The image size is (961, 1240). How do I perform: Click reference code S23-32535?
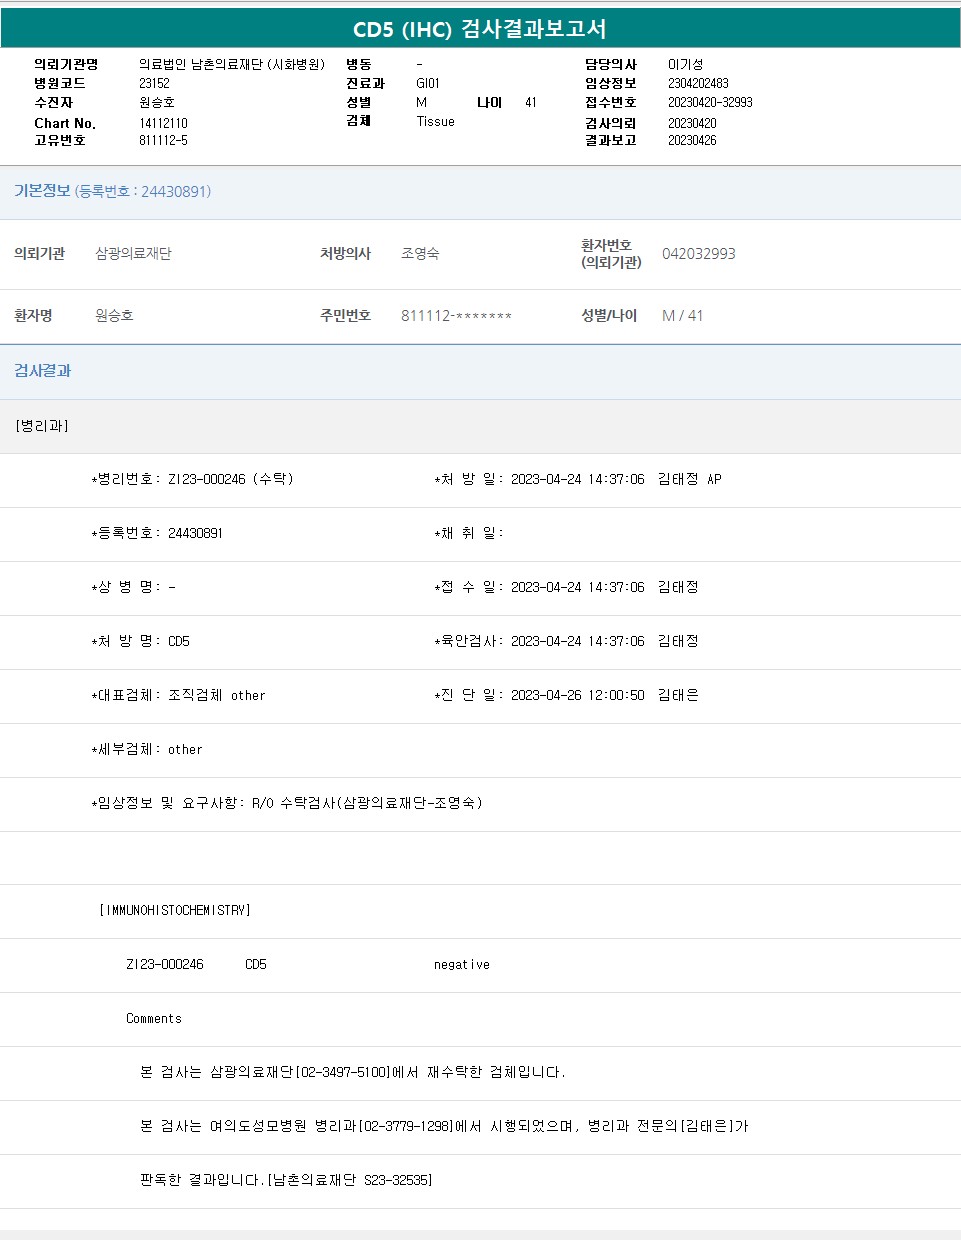tap(397, 1181)
